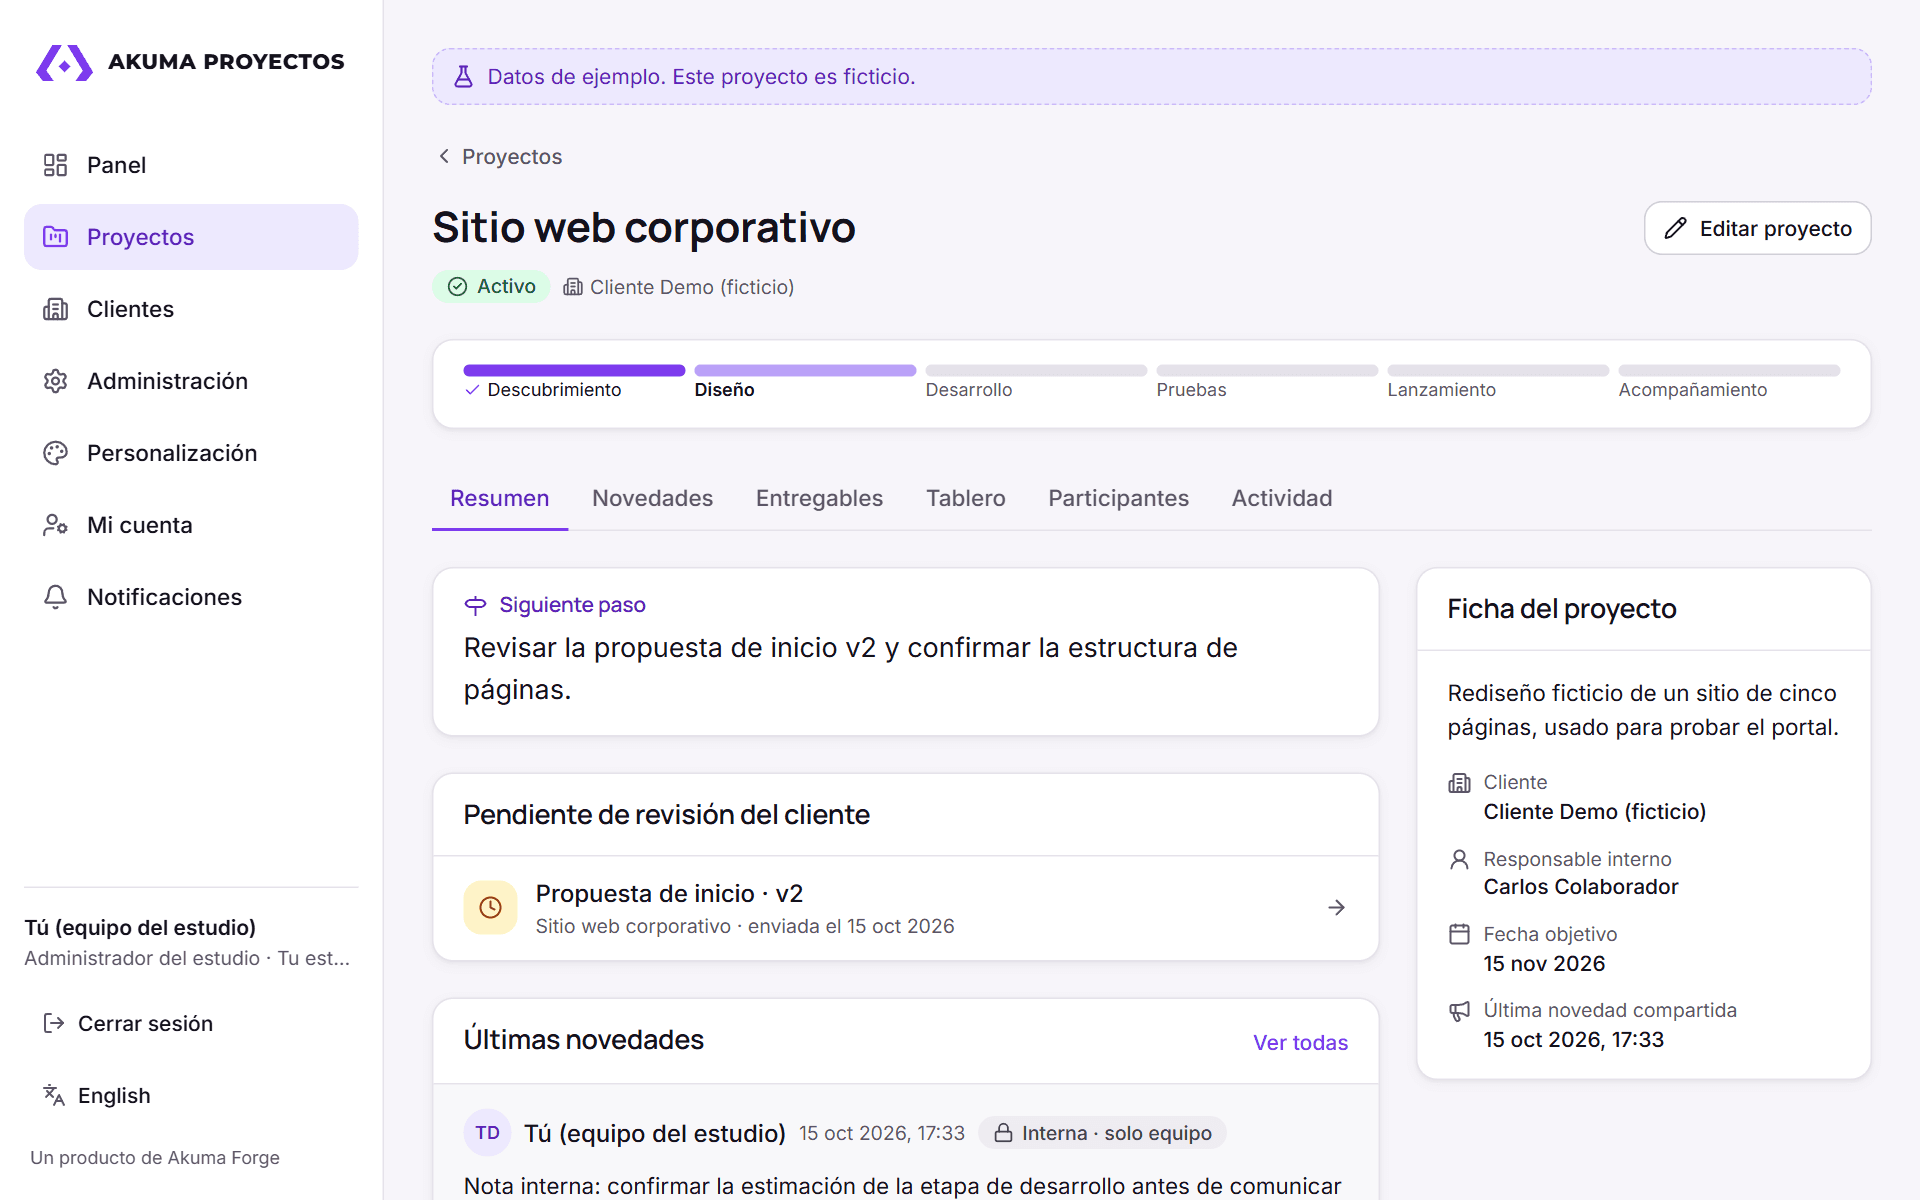Click the lock icon in Interna badge
1920x1200 pixels.
pos(1003,1133)
